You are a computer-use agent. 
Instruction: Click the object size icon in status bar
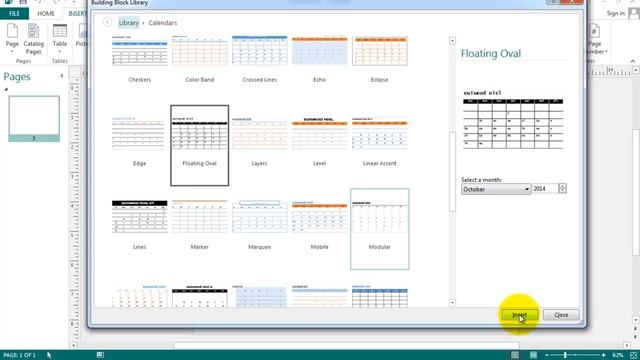pos(100,355)
